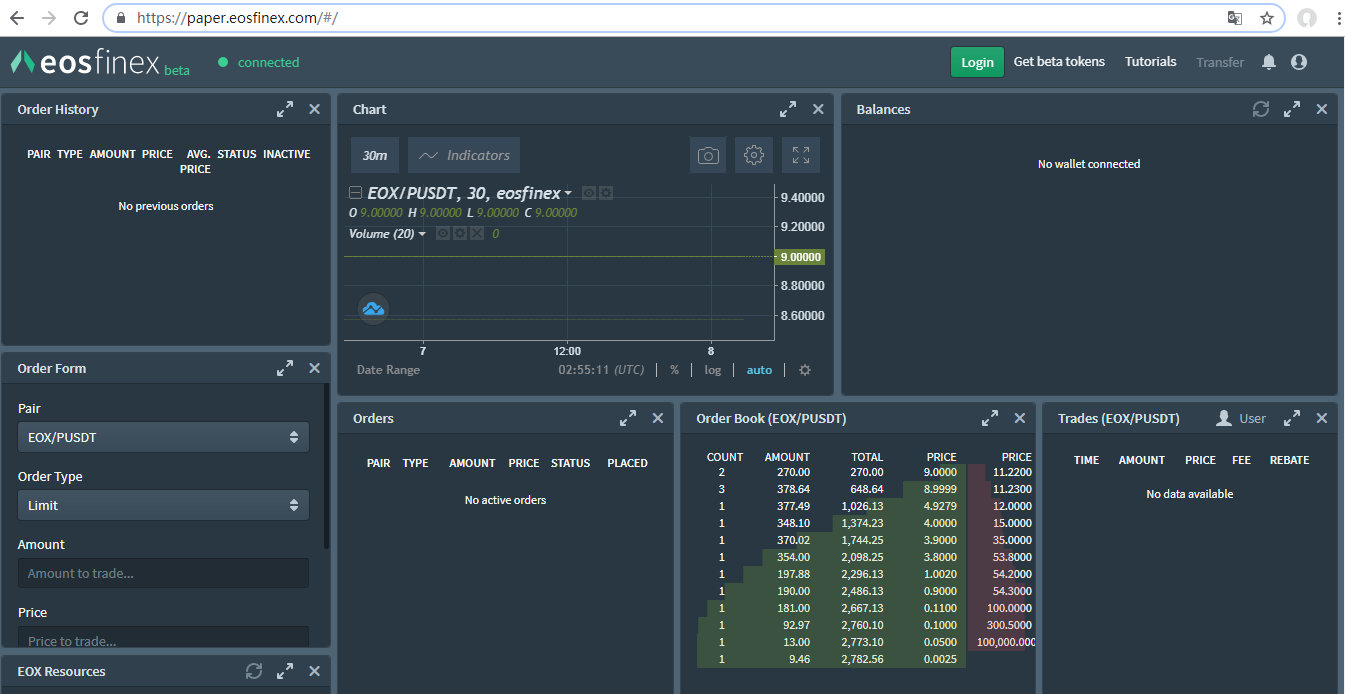This screenshot has width=1345, height=694.
Task: Select ask price 35.0000 in order book
Action: pos(1012,540)
